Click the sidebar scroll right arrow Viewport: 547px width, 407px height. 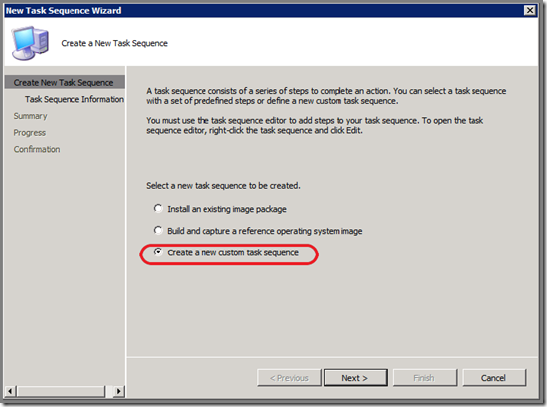tap(119, 391)
